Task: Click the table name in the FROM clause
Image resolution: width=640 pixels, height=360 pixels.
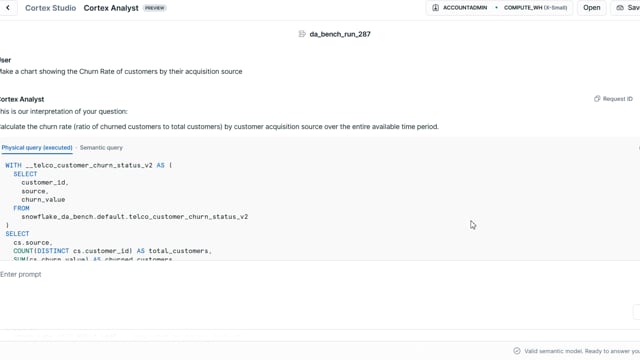Action: point(135,217)
